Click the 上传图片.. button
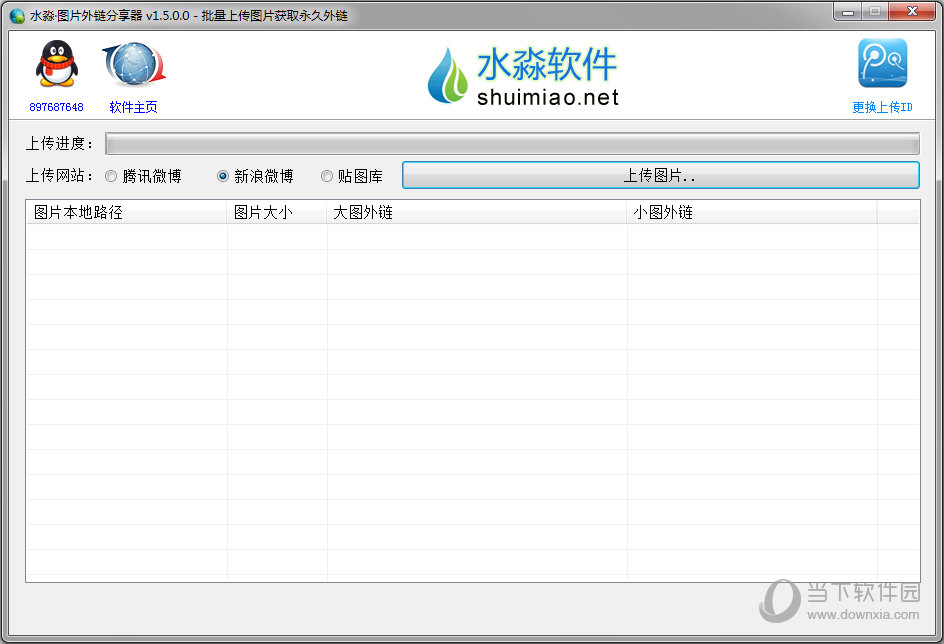 tap(660, 175)
